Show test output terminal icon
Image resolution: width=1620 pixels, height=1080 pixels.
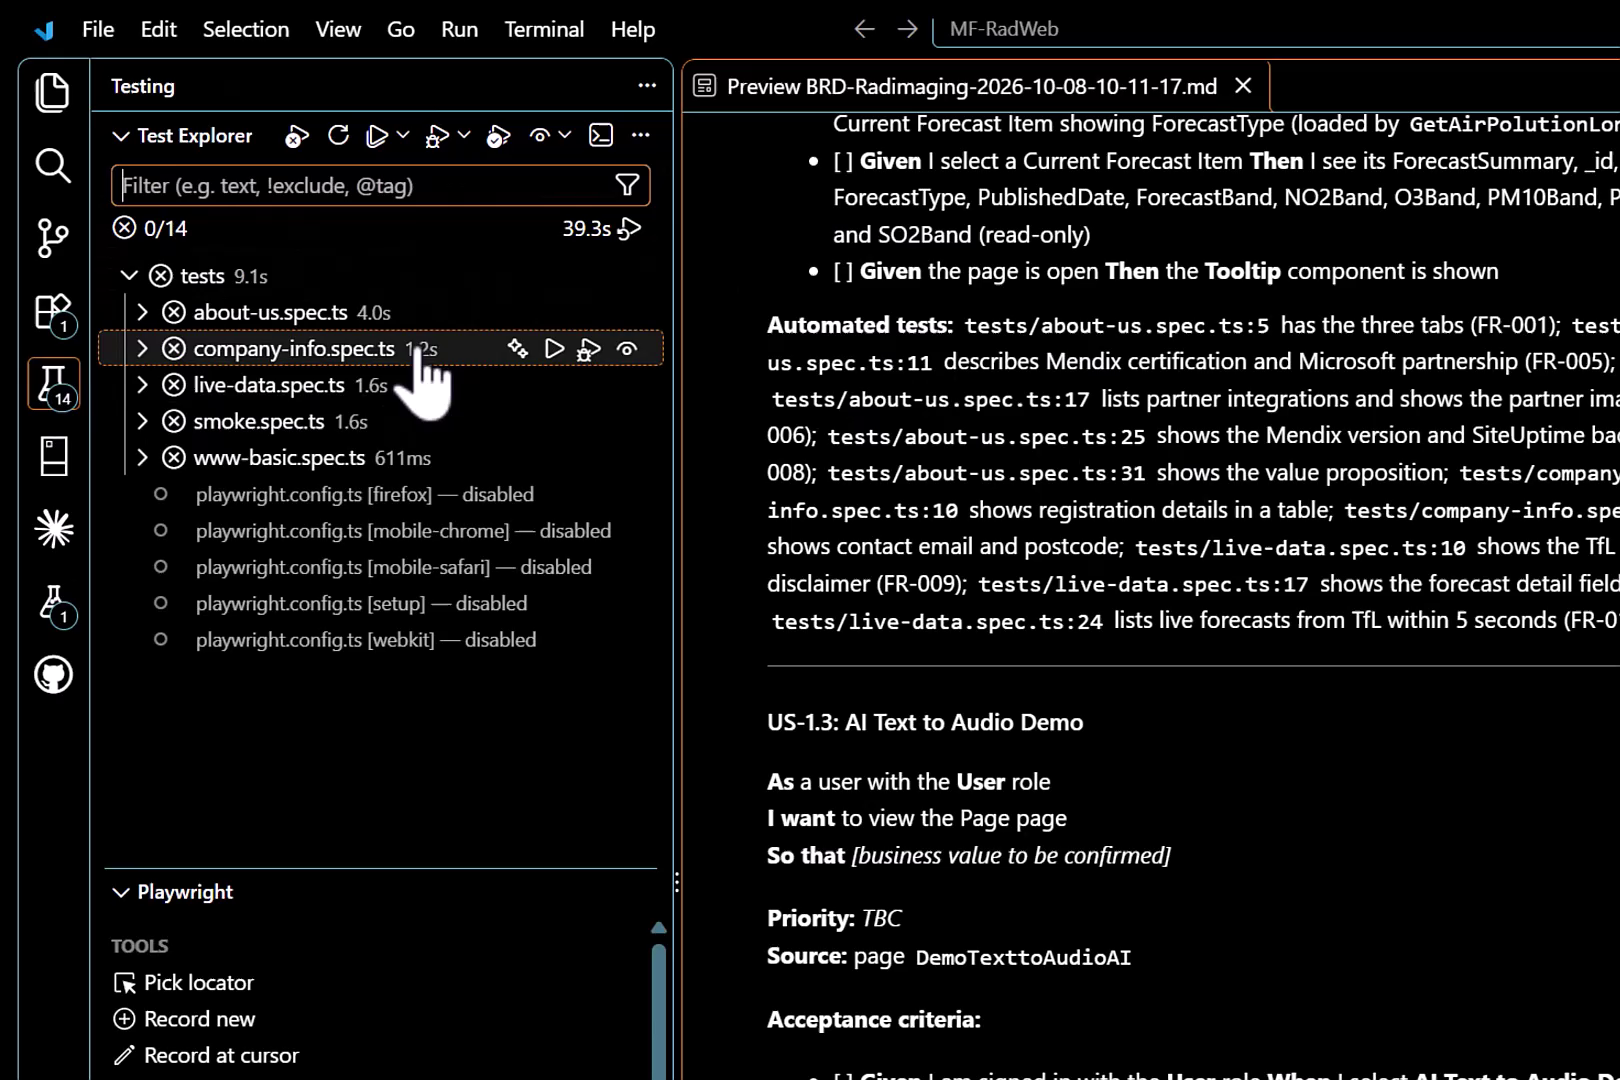click(601, 135)
